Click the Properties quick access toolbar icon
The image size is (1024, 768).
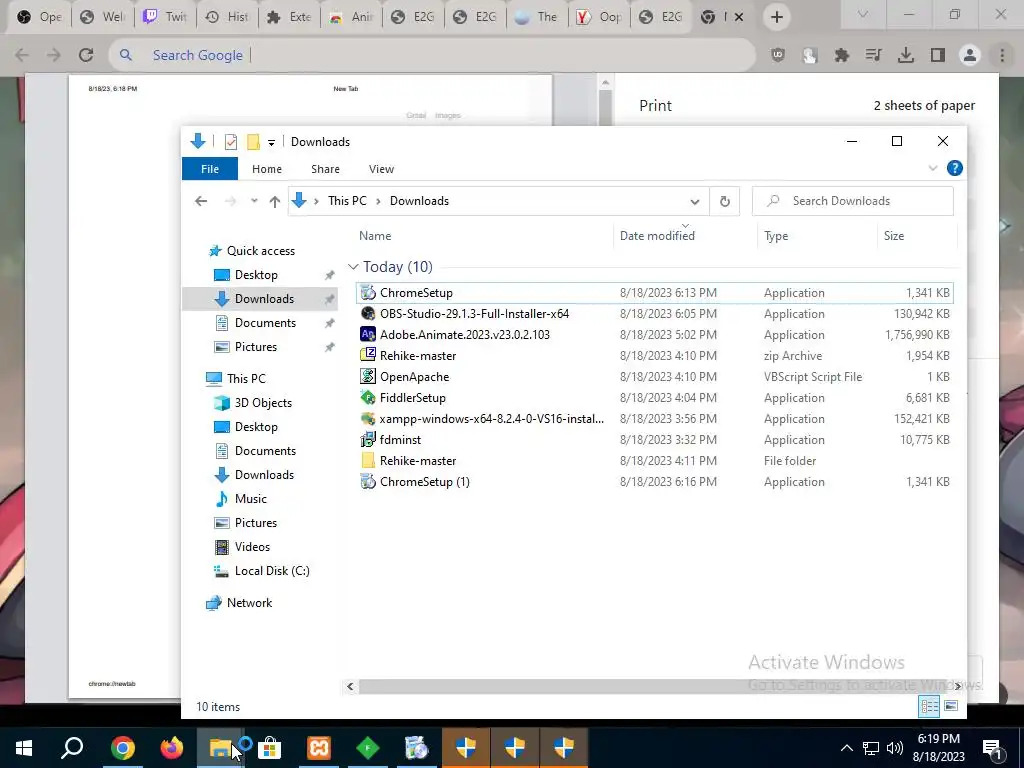pyautogui.click(x=231, y=142)
